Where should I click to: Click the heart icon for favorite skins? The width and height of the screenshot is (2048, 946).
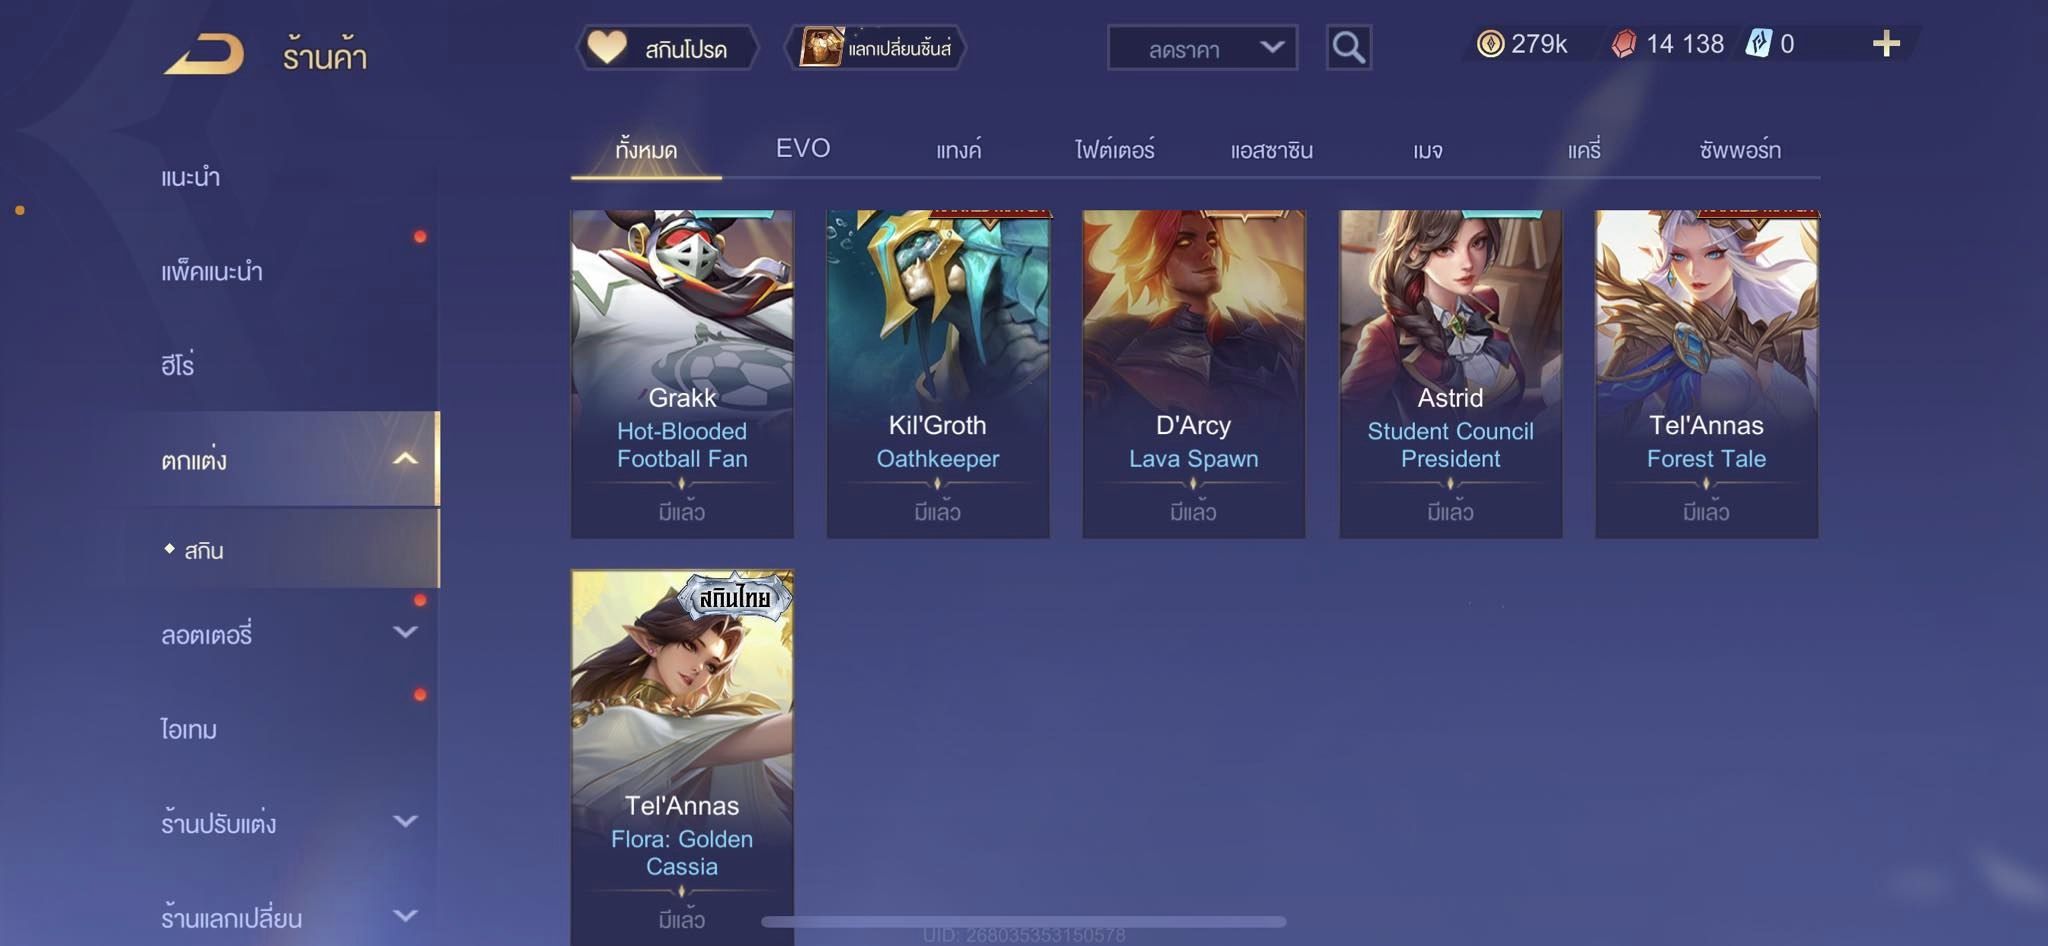[606, 47]
